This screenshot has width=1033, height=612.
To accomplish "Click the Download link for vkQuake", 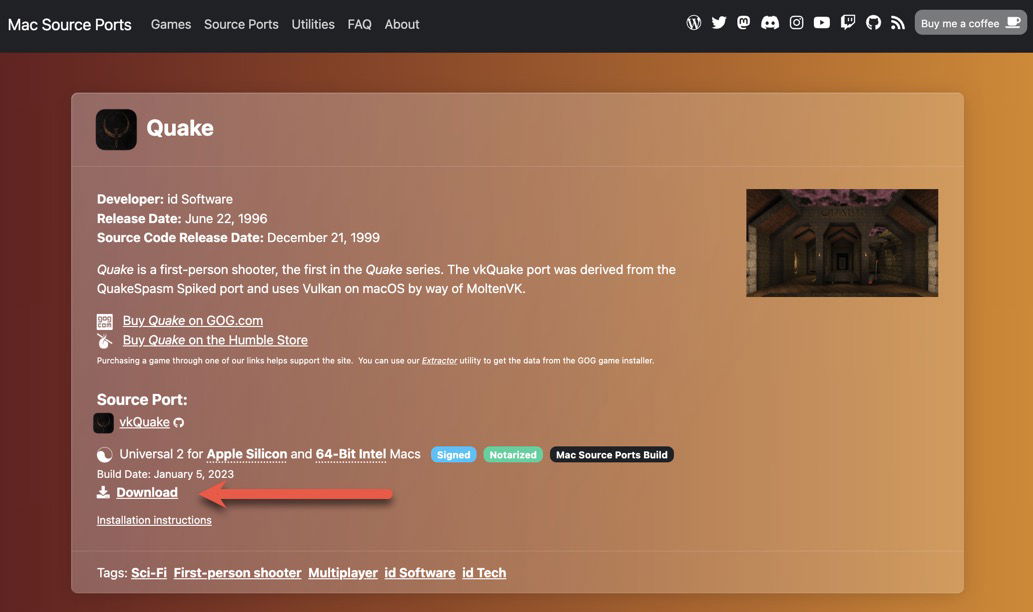I will click(x=147, y=491).
